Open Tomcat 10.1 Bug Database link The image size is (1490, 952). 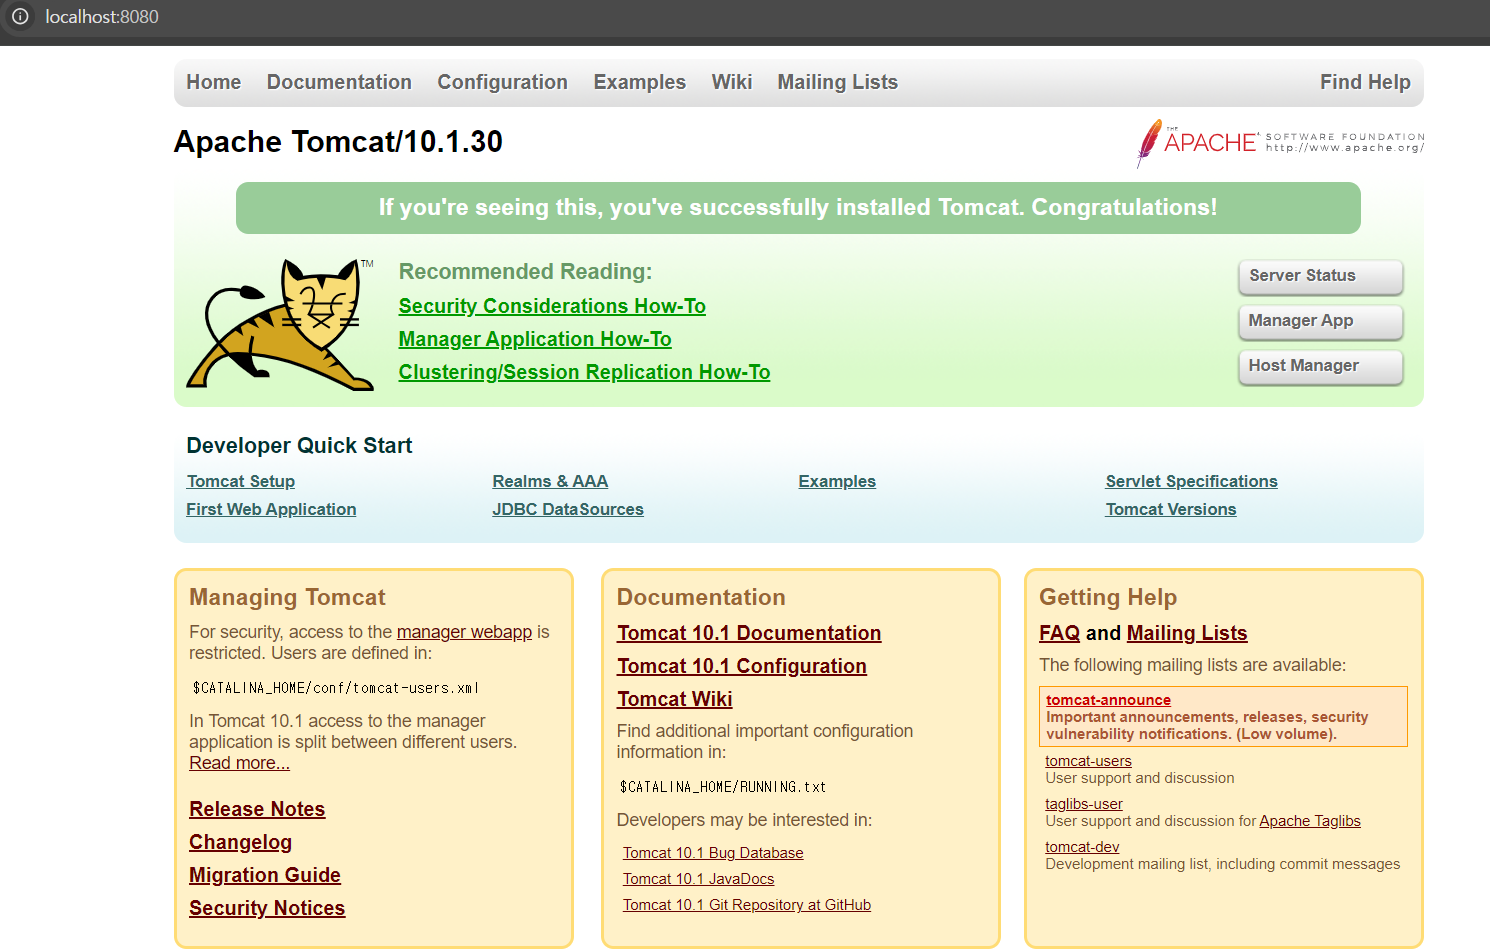tap(713, 853)
